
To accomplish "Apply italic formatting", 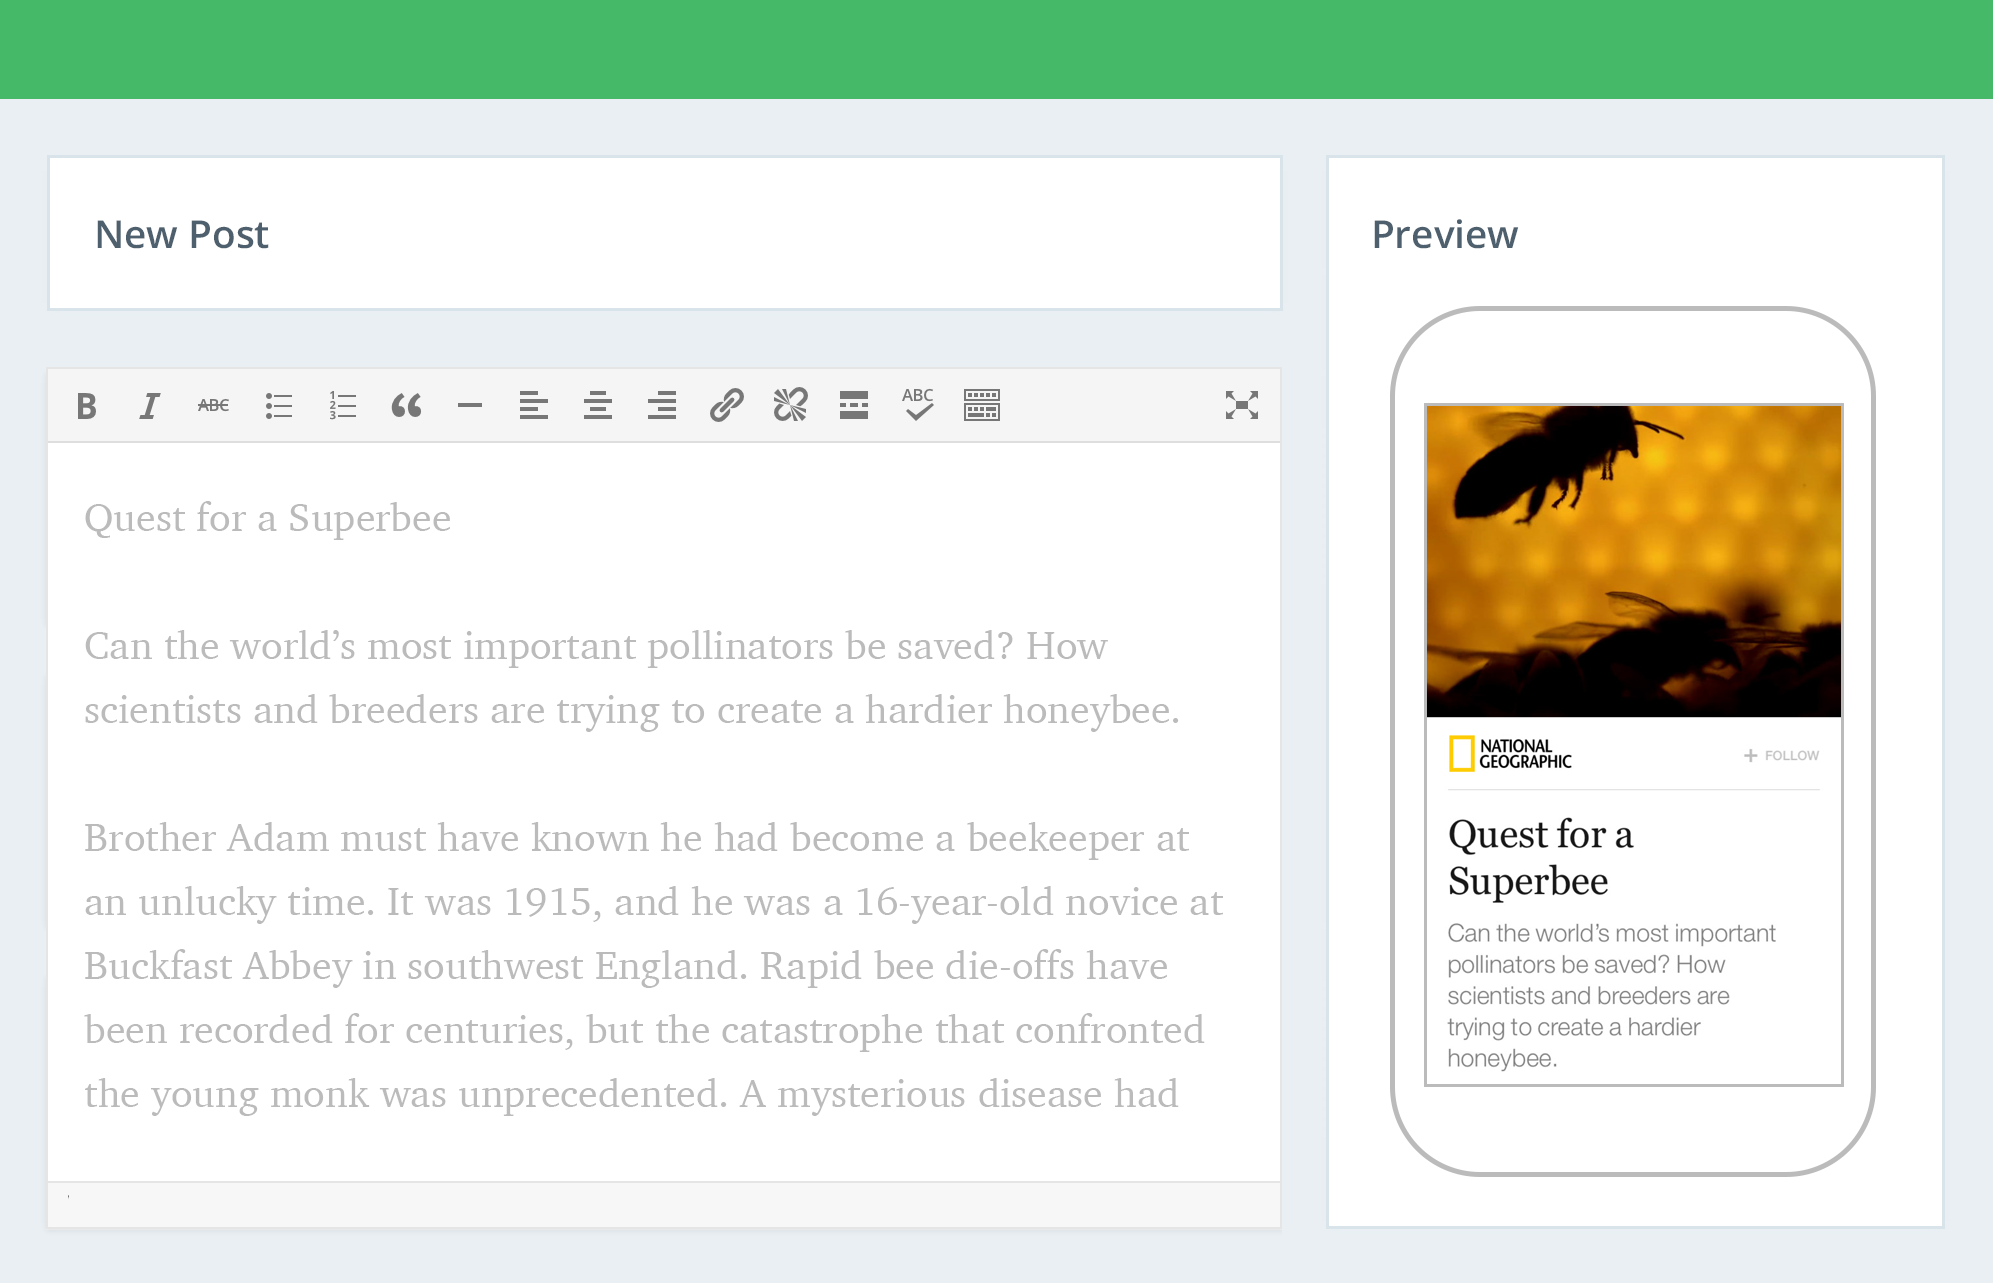I will [149, 405].
